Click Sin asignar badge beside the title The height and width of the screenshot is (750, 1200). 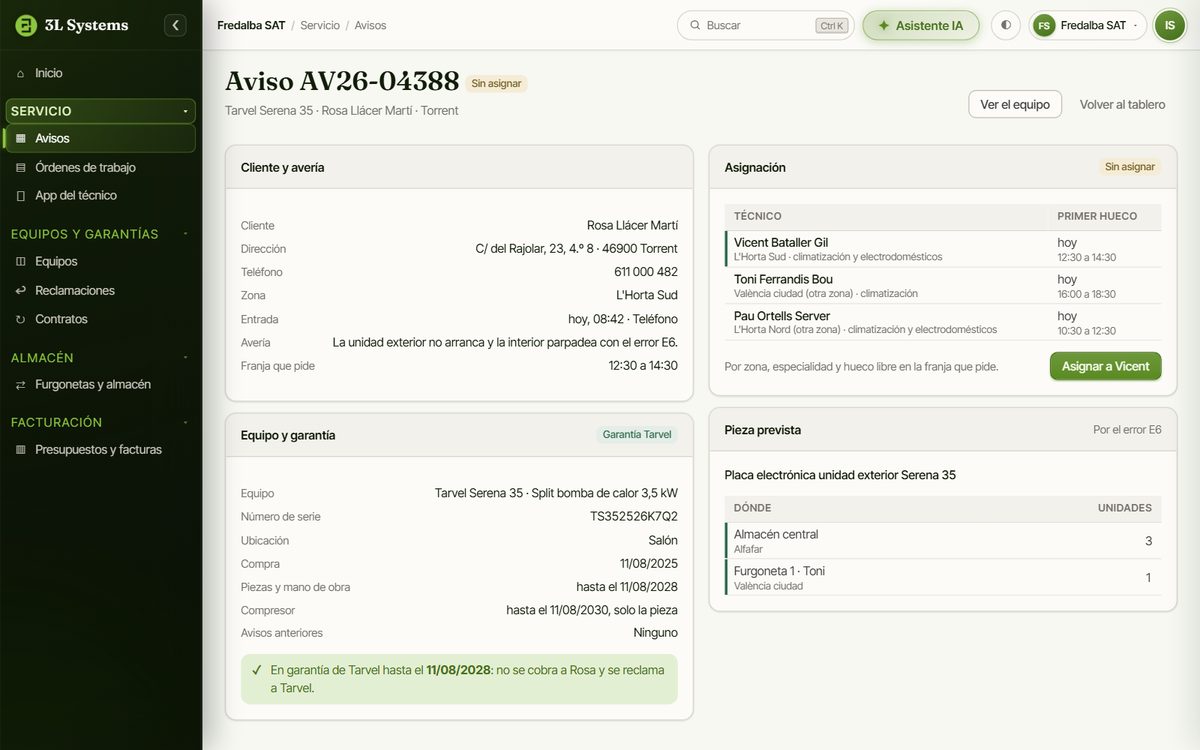[496, 84]
